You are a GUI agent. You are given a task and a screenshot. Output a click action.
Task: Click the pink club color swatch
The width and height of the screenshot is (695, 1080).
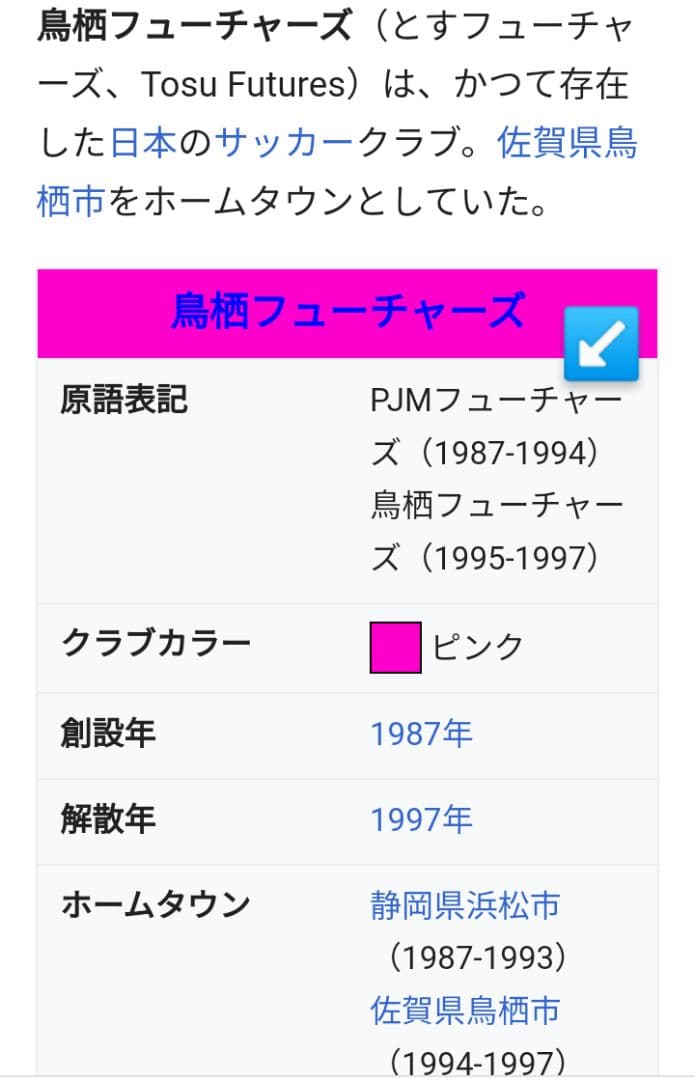395,647
